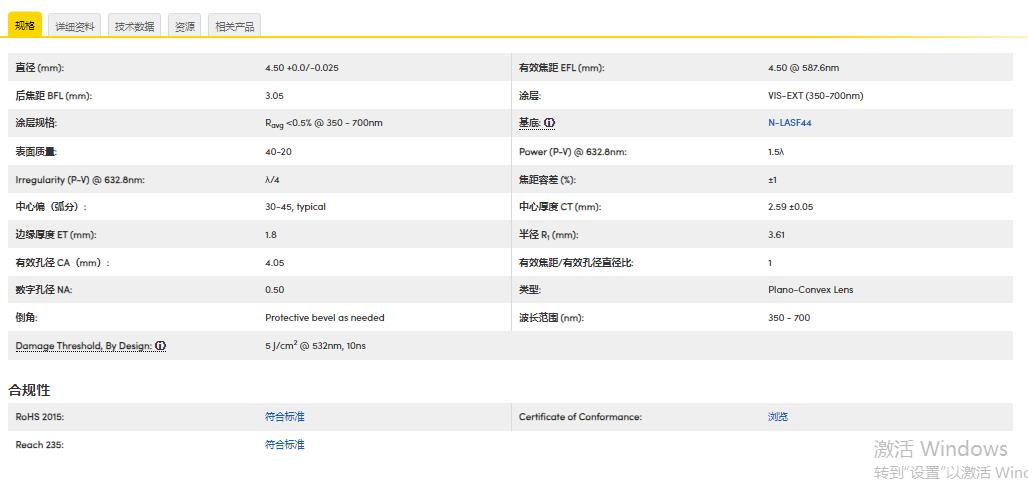
Task: Open the 符合标准 link for Reach 235
Action: click(x=284, y=445)
